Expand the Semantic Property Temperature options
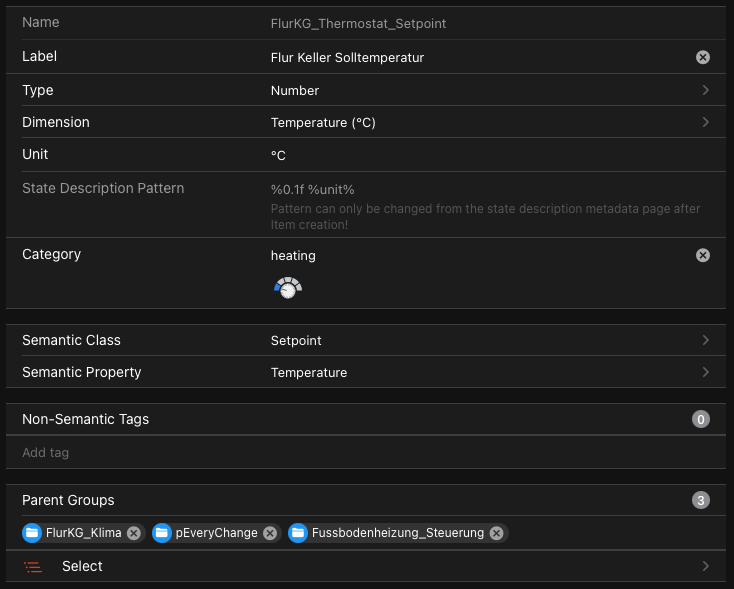This screenshot has height=589, width=734. [705, 372]
